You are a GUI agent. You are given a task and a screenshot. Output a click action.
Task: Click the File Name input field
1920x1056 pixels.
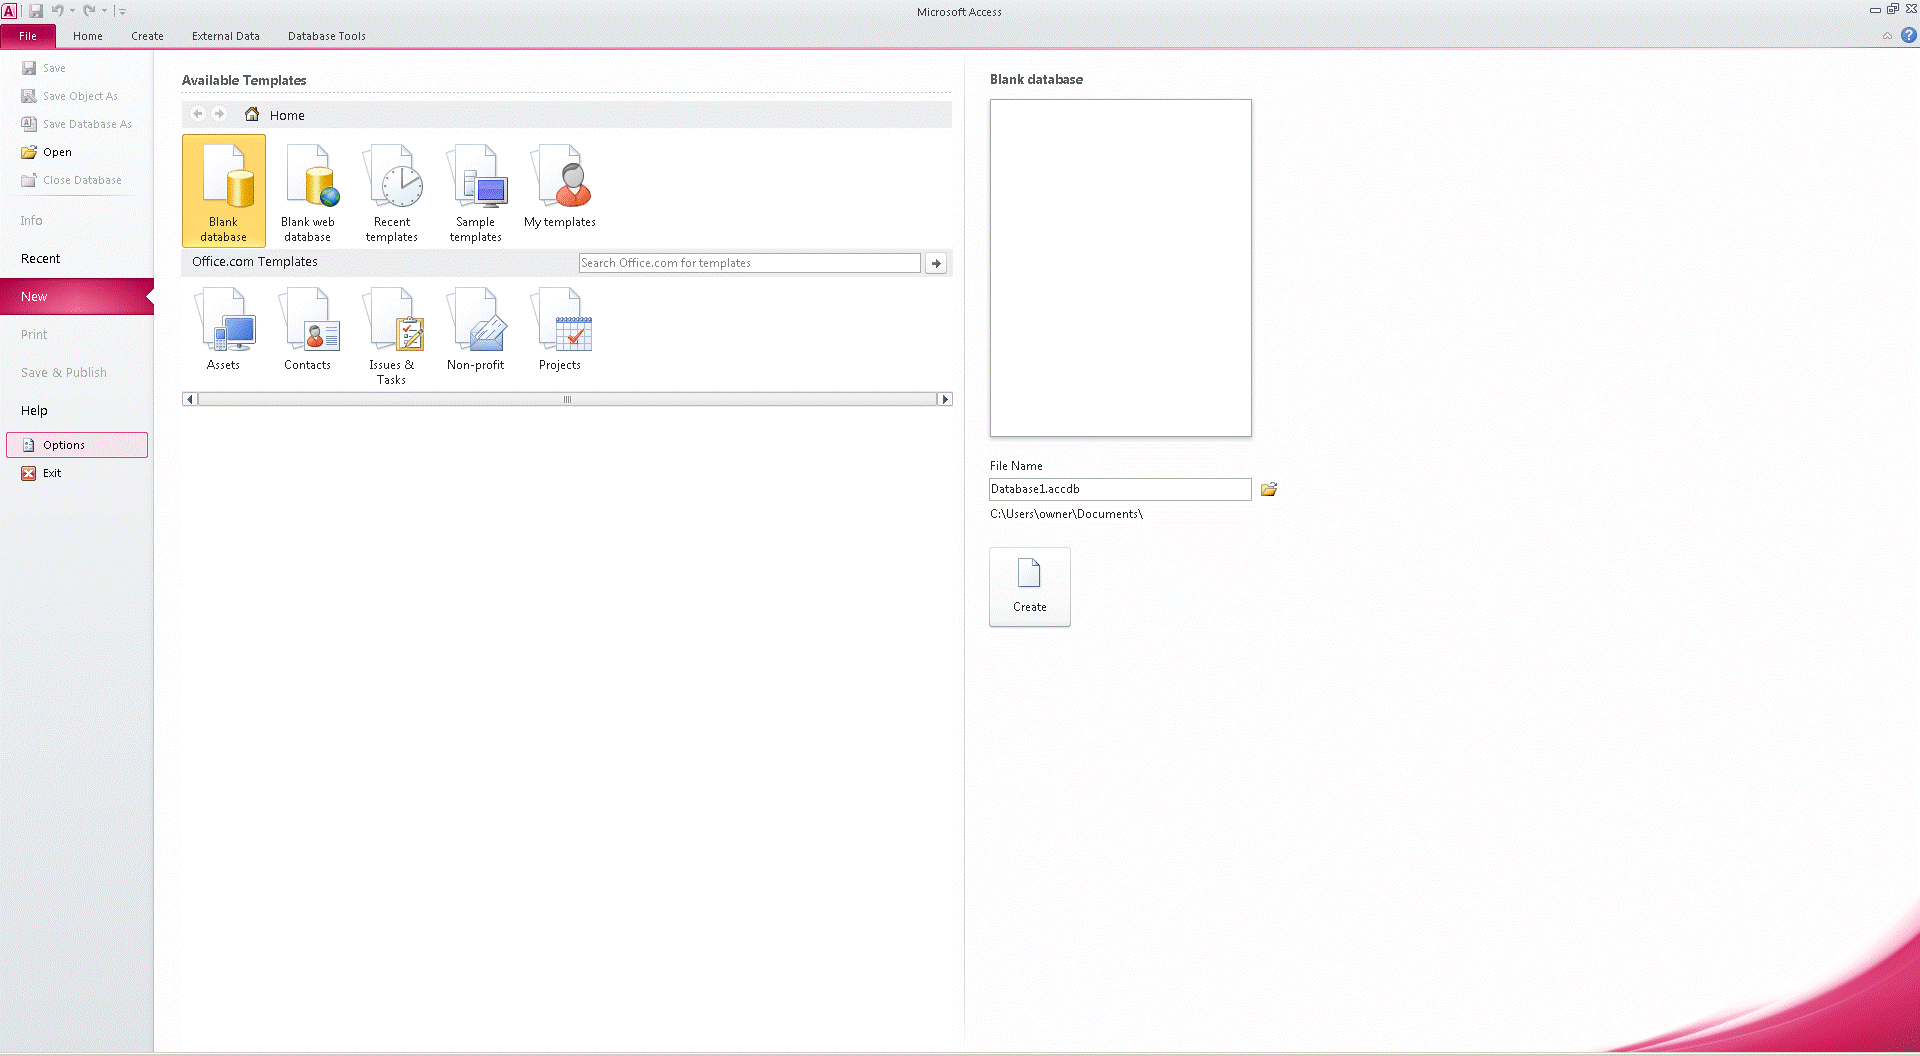[1120, 489]
